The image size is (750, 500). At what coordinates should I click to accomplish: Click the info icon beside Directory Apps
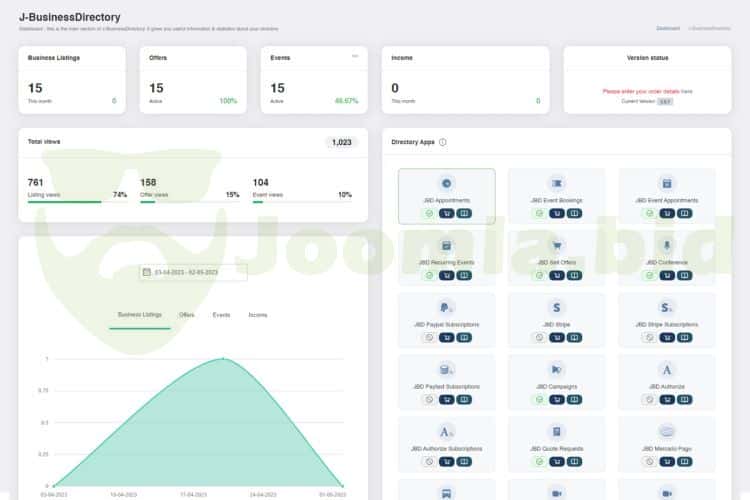pyautogui.click(x=443, y=142)
